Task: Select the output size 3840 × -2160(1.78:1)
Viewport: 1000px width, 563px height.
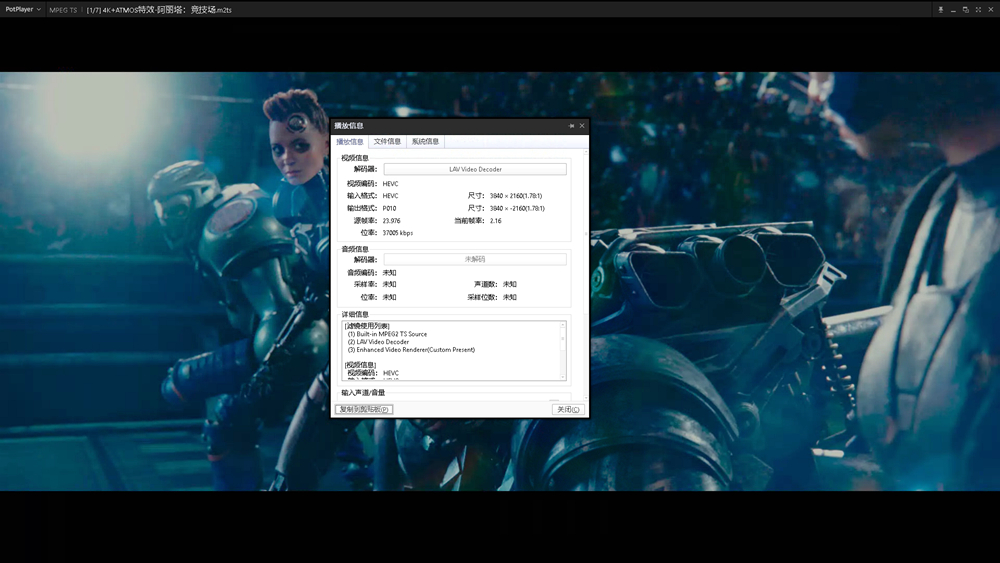Action: 517,208
